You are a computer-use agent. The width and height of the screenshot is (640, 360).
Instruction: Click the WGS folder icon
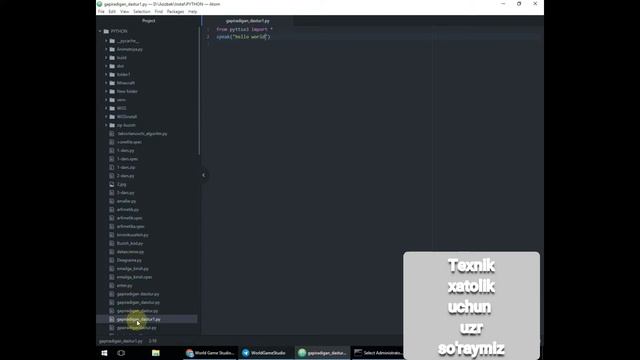[112, 108]
